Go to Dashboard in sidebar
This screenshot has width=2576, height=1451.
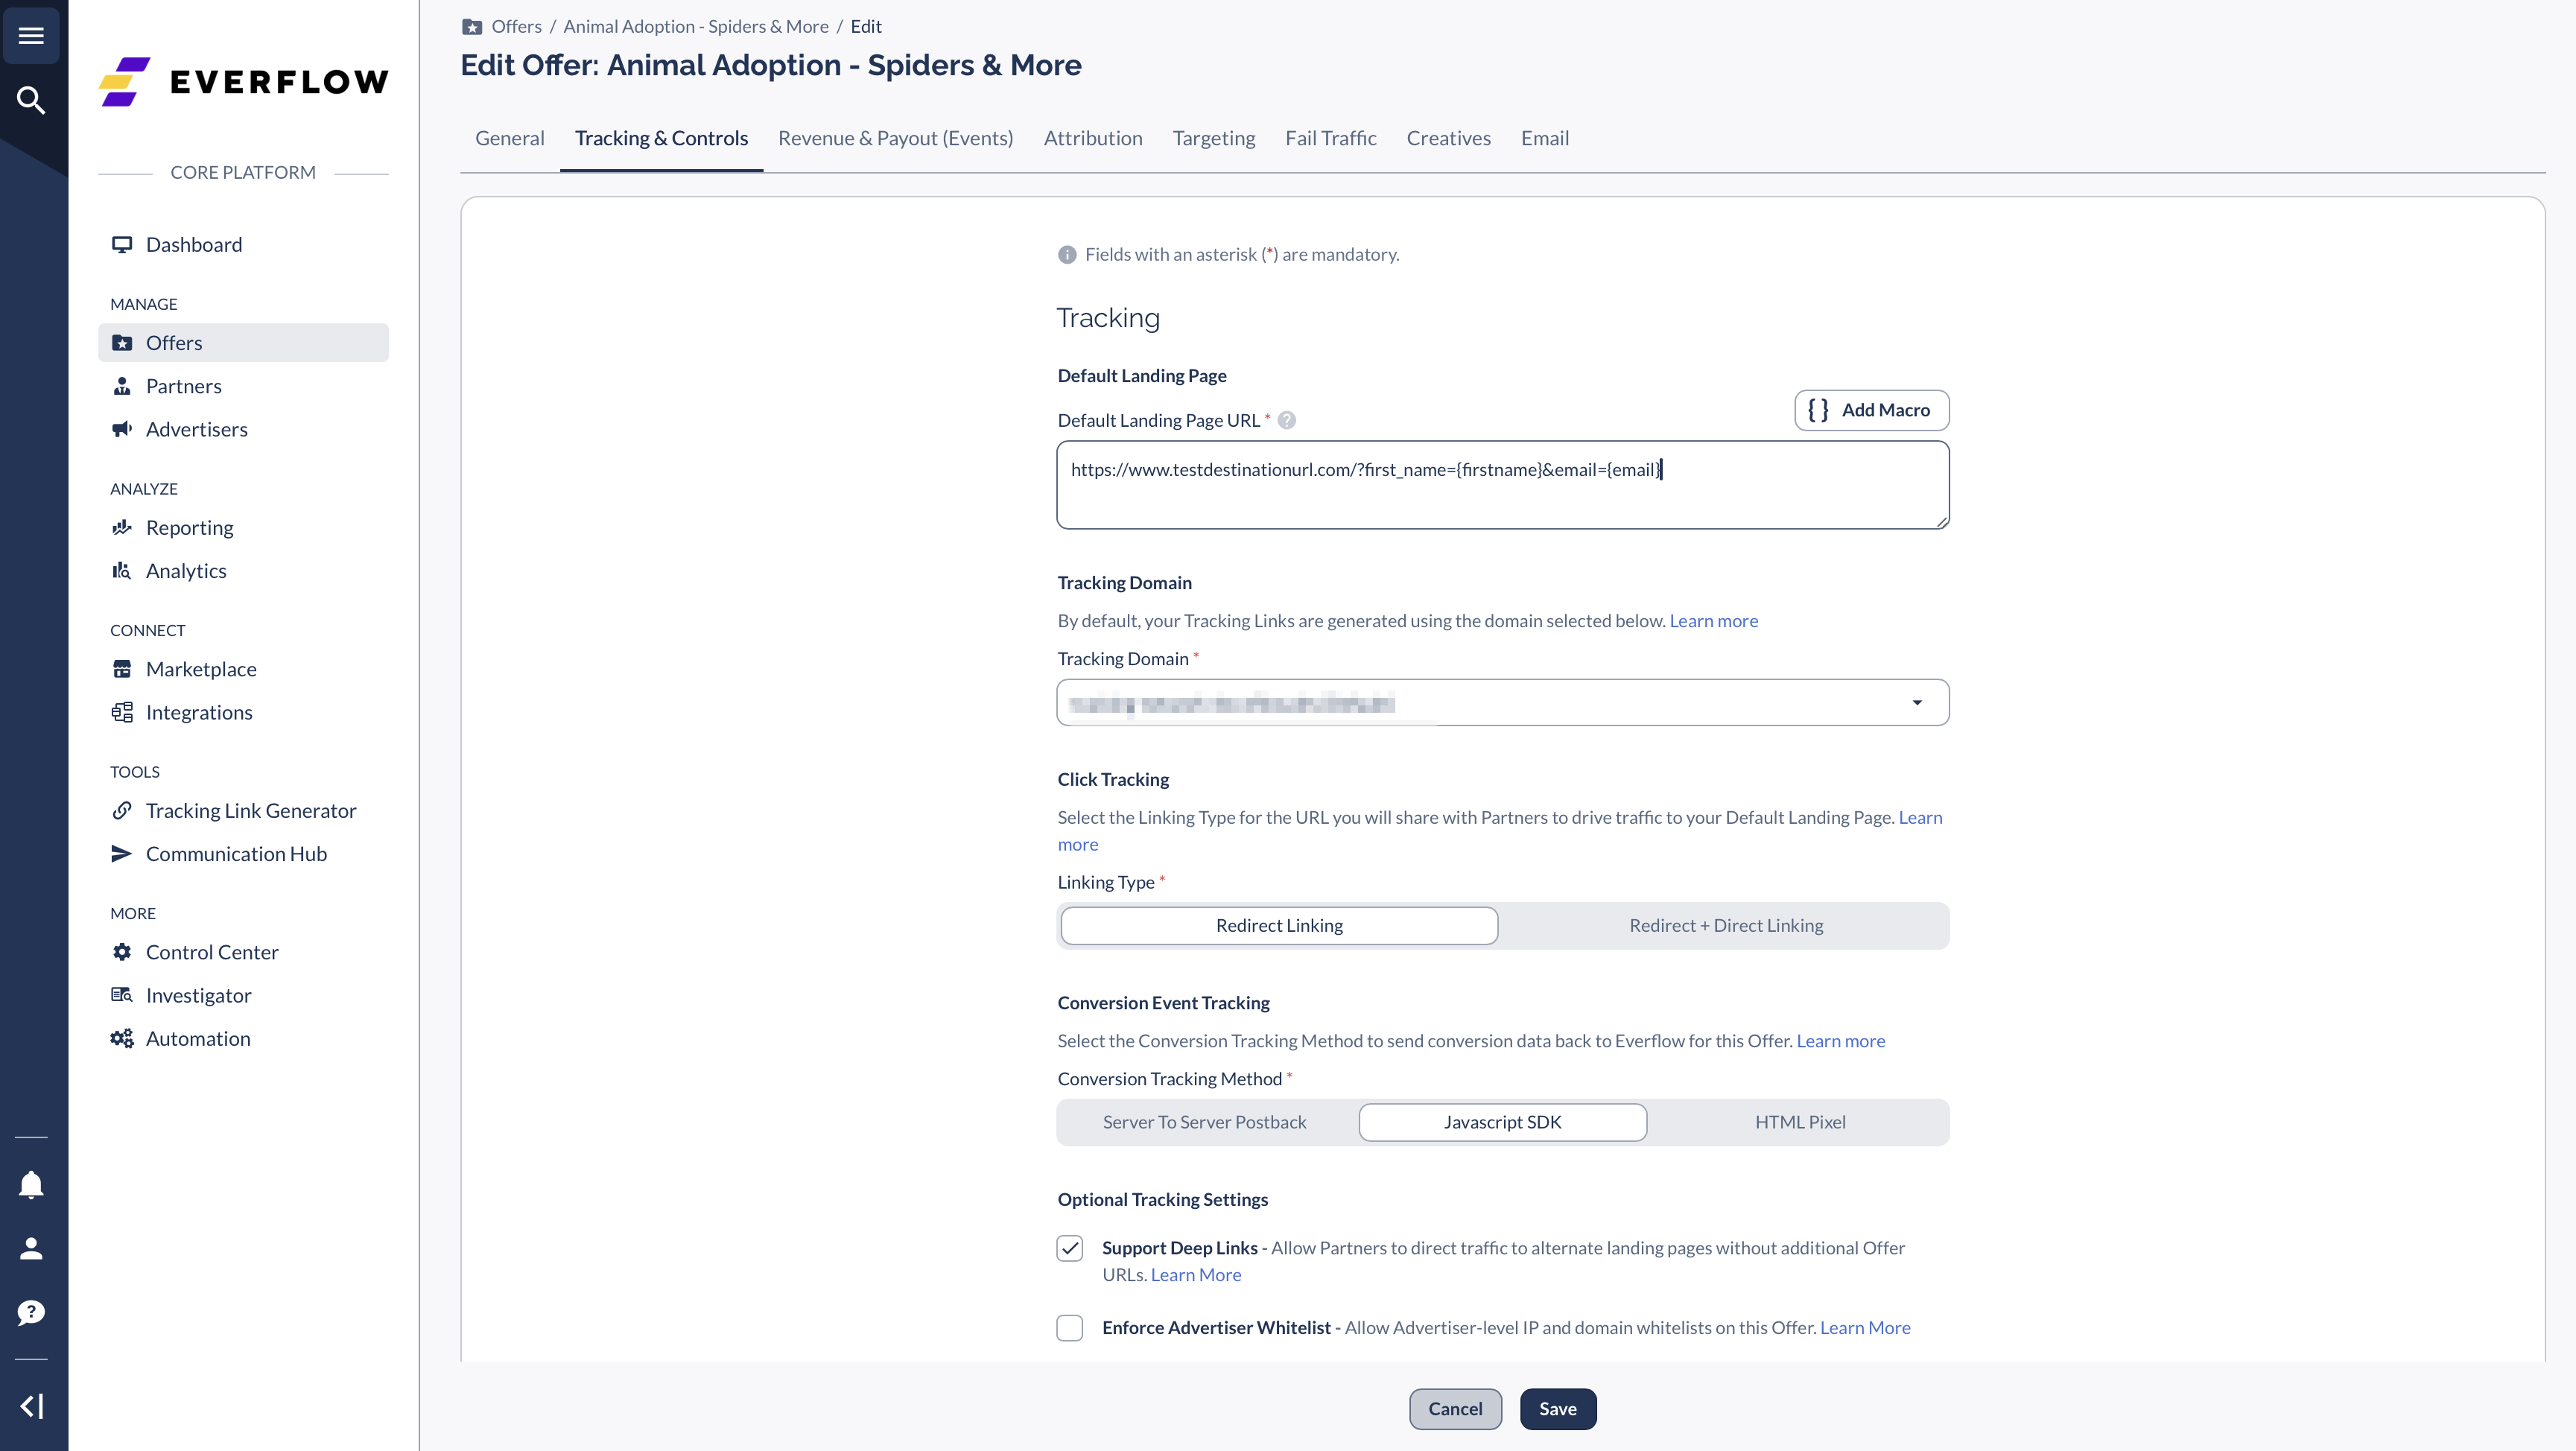pos(243,244)
